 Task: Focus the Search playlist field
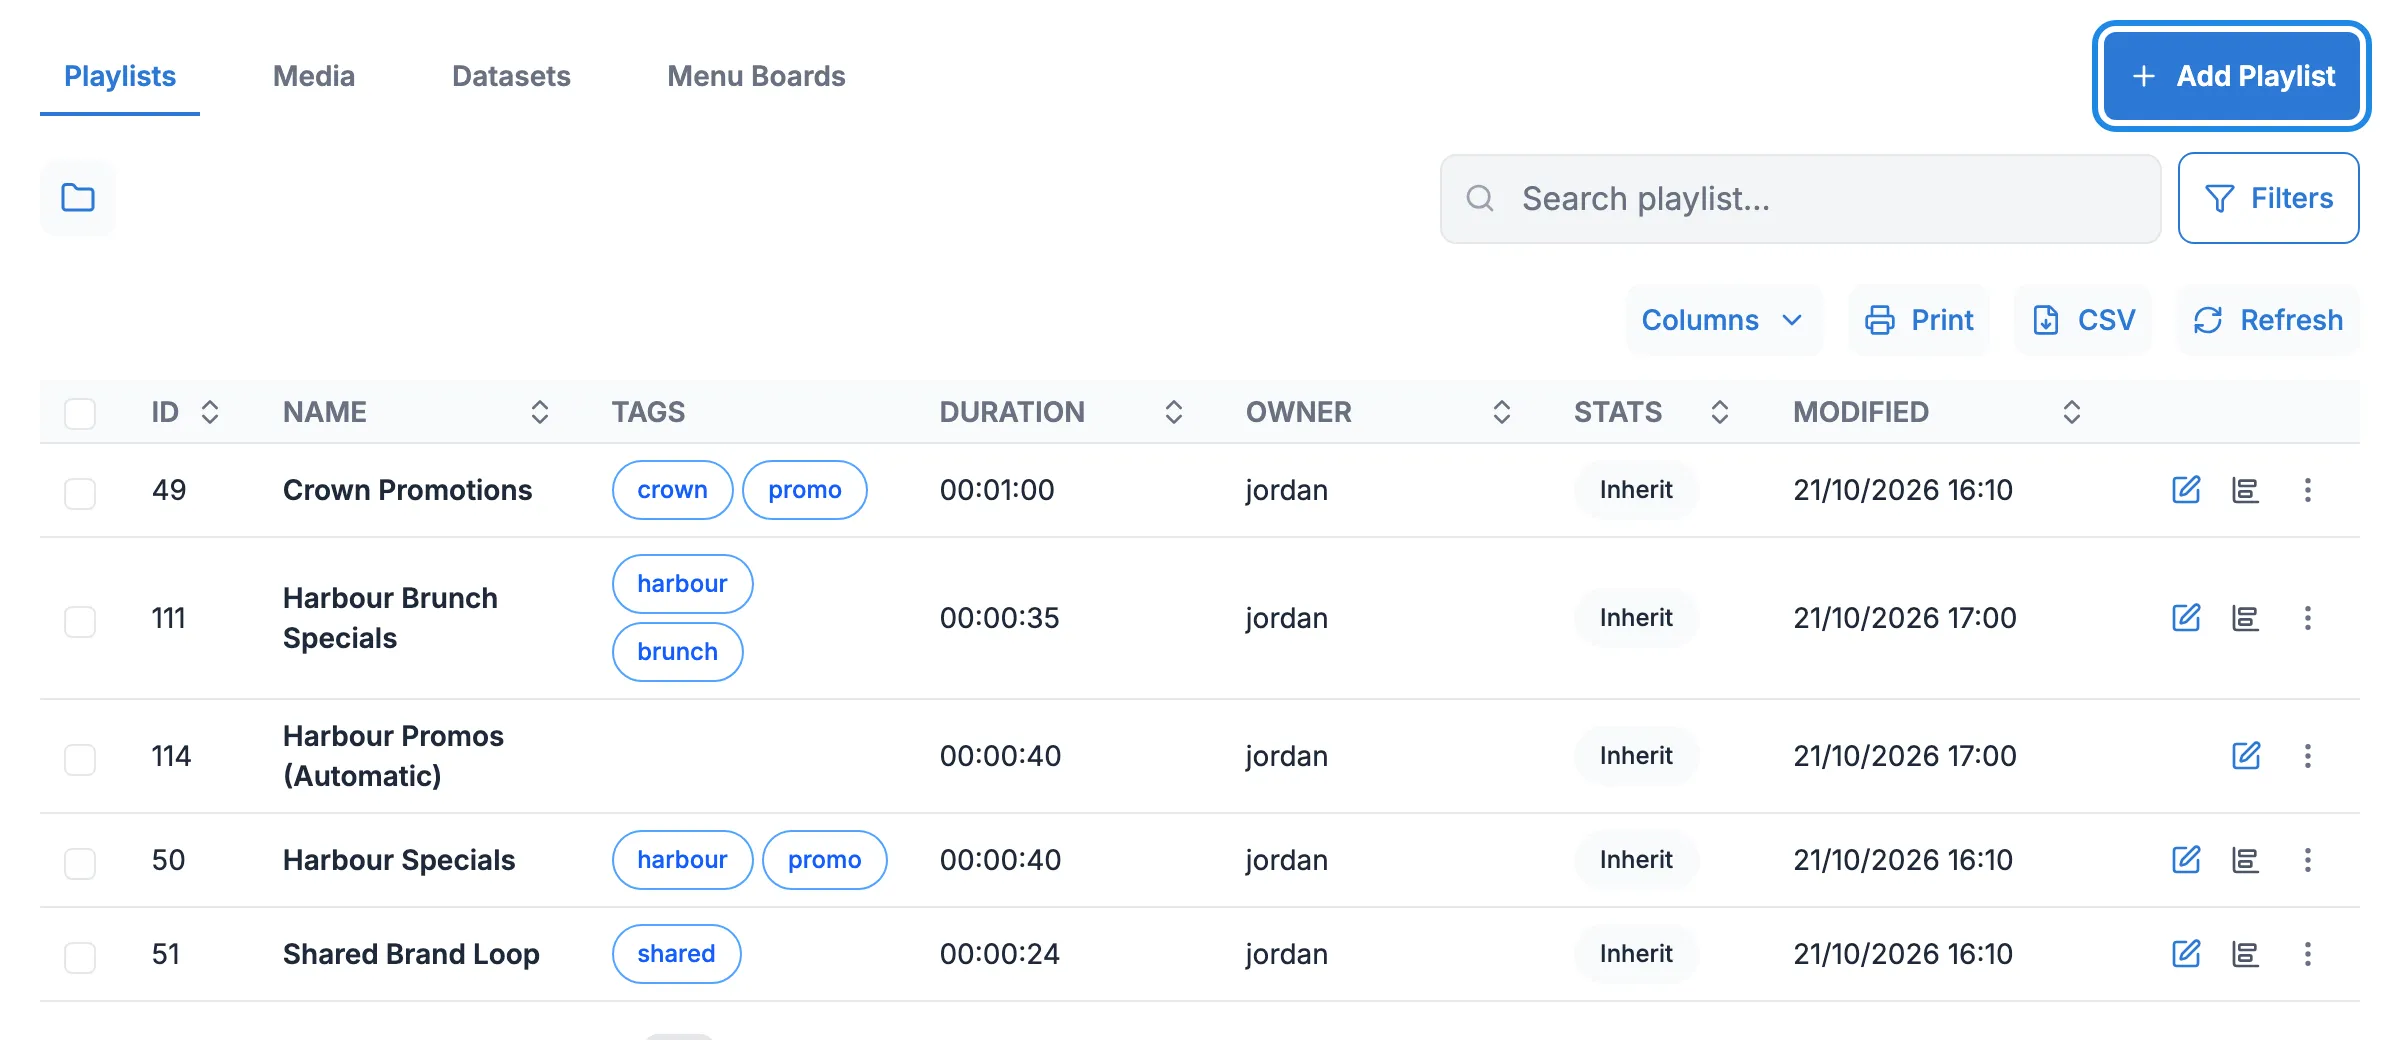[1800, 199]
